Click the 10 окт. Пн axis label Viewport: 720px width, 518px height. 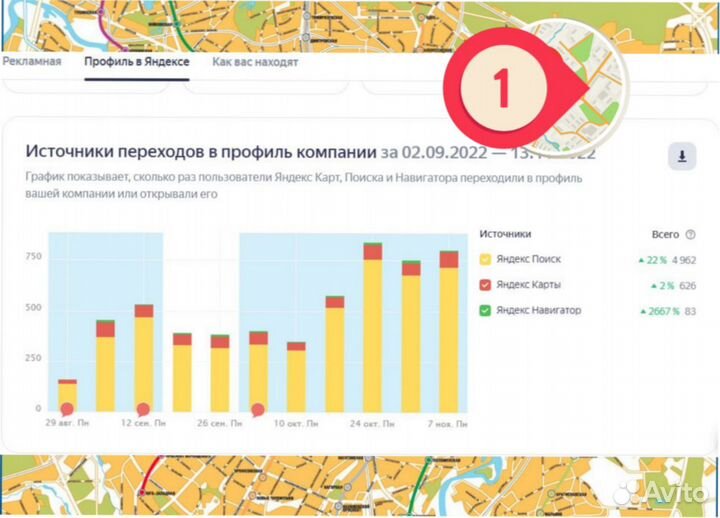(x=296, y=423)
